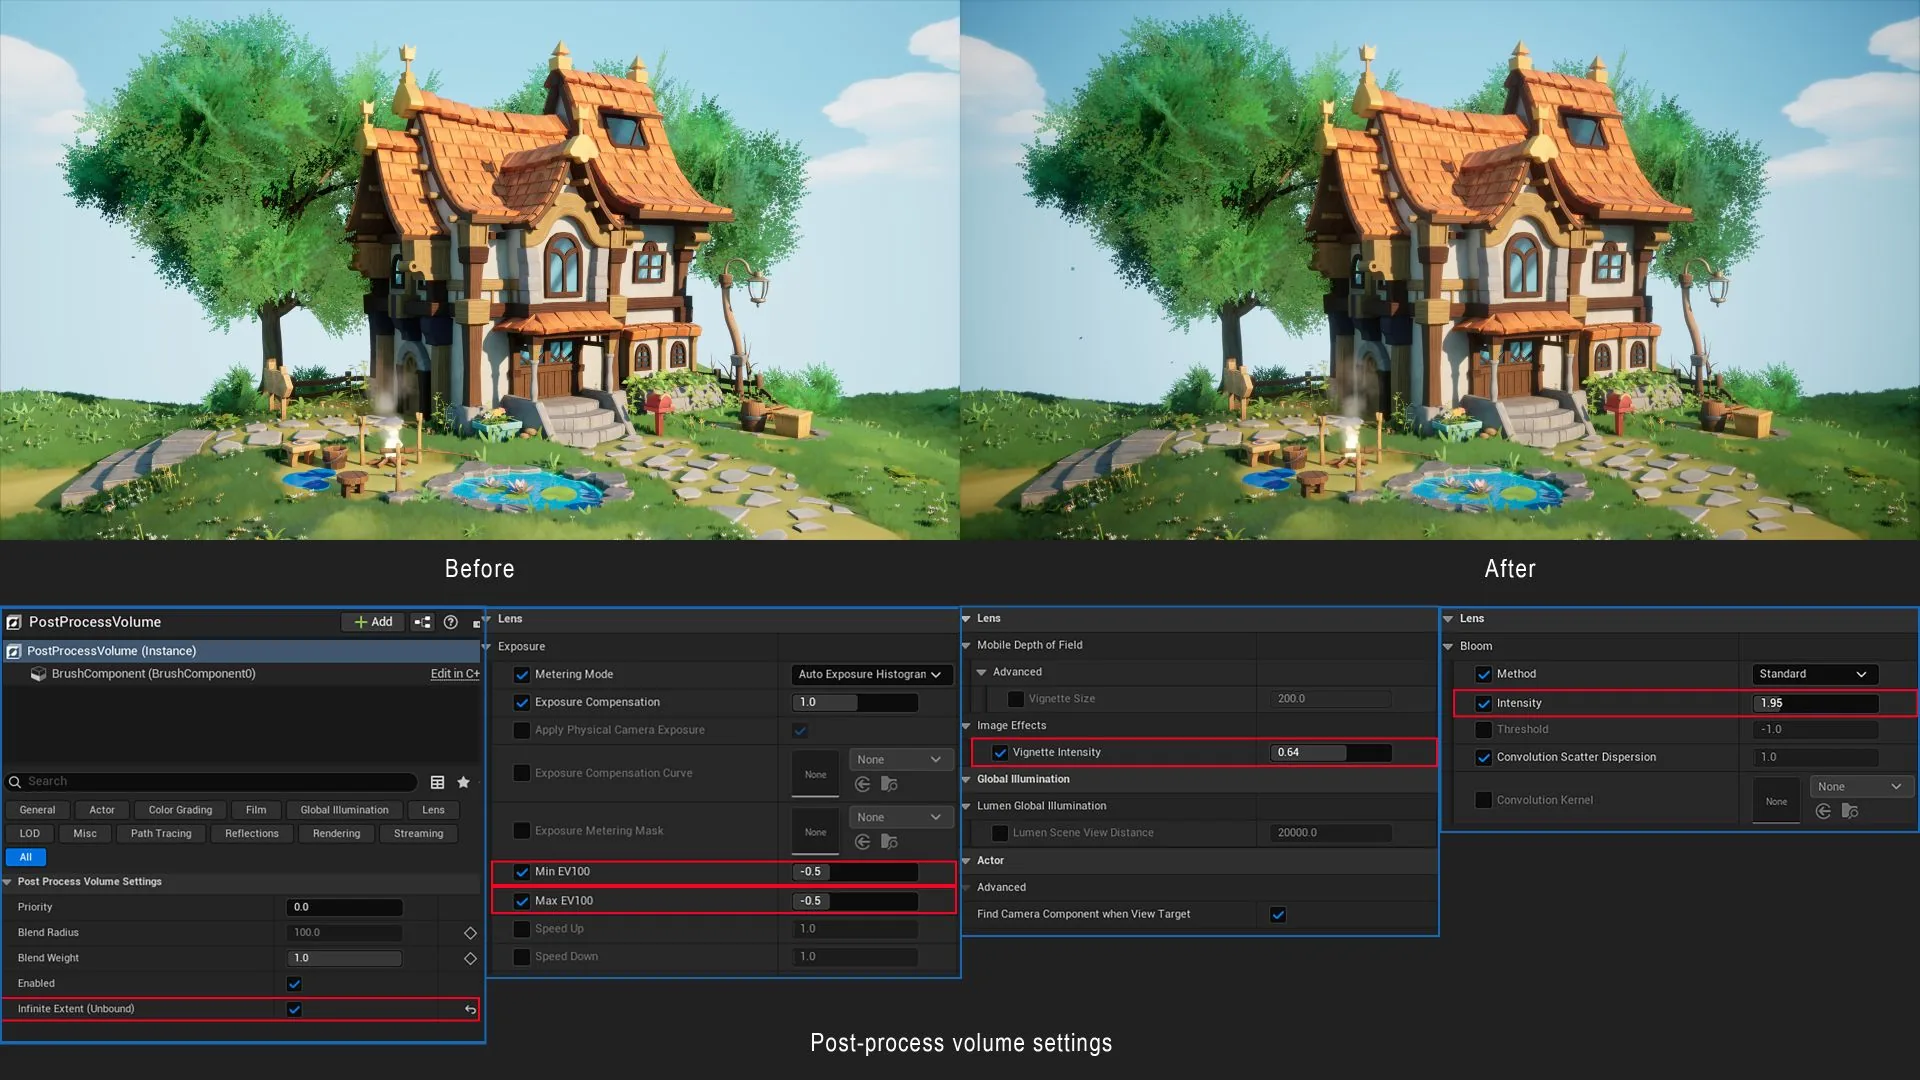Reset Infinite Extent to default arrow

pyautogui.click(x=470, y=1010)
